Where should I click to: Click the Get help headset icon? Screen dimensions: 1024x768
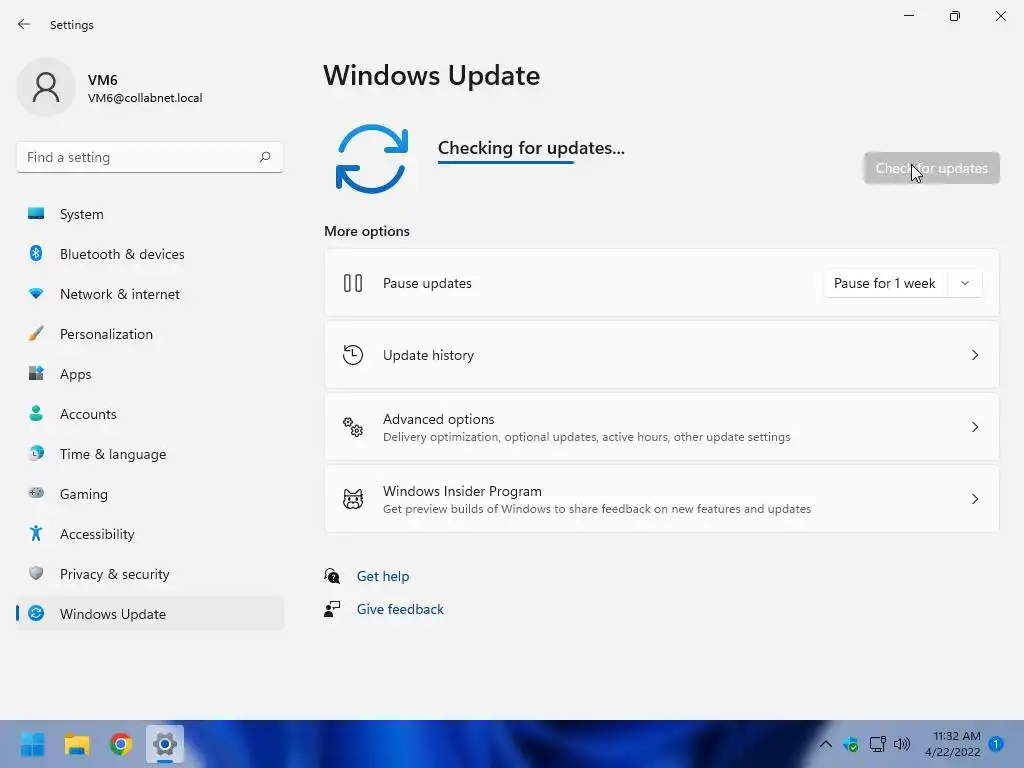point(332,575)
